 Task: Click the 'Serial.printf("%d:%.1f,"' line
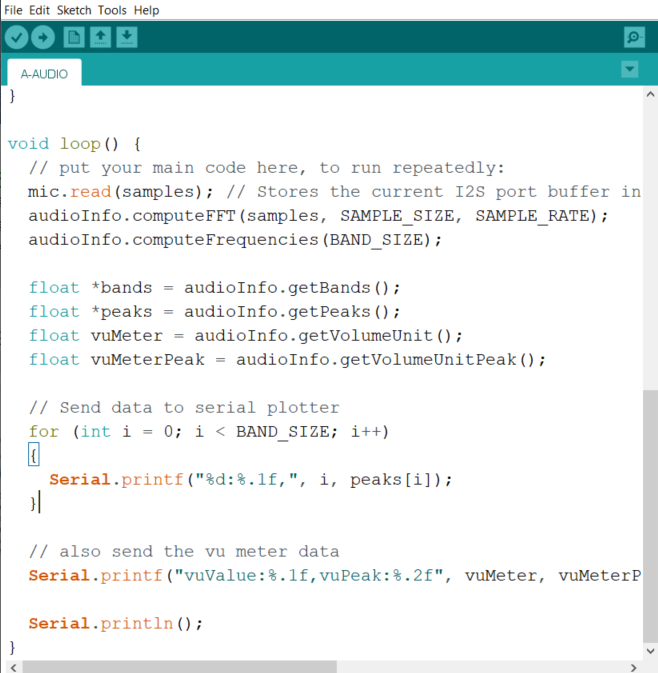pos(251,480)
